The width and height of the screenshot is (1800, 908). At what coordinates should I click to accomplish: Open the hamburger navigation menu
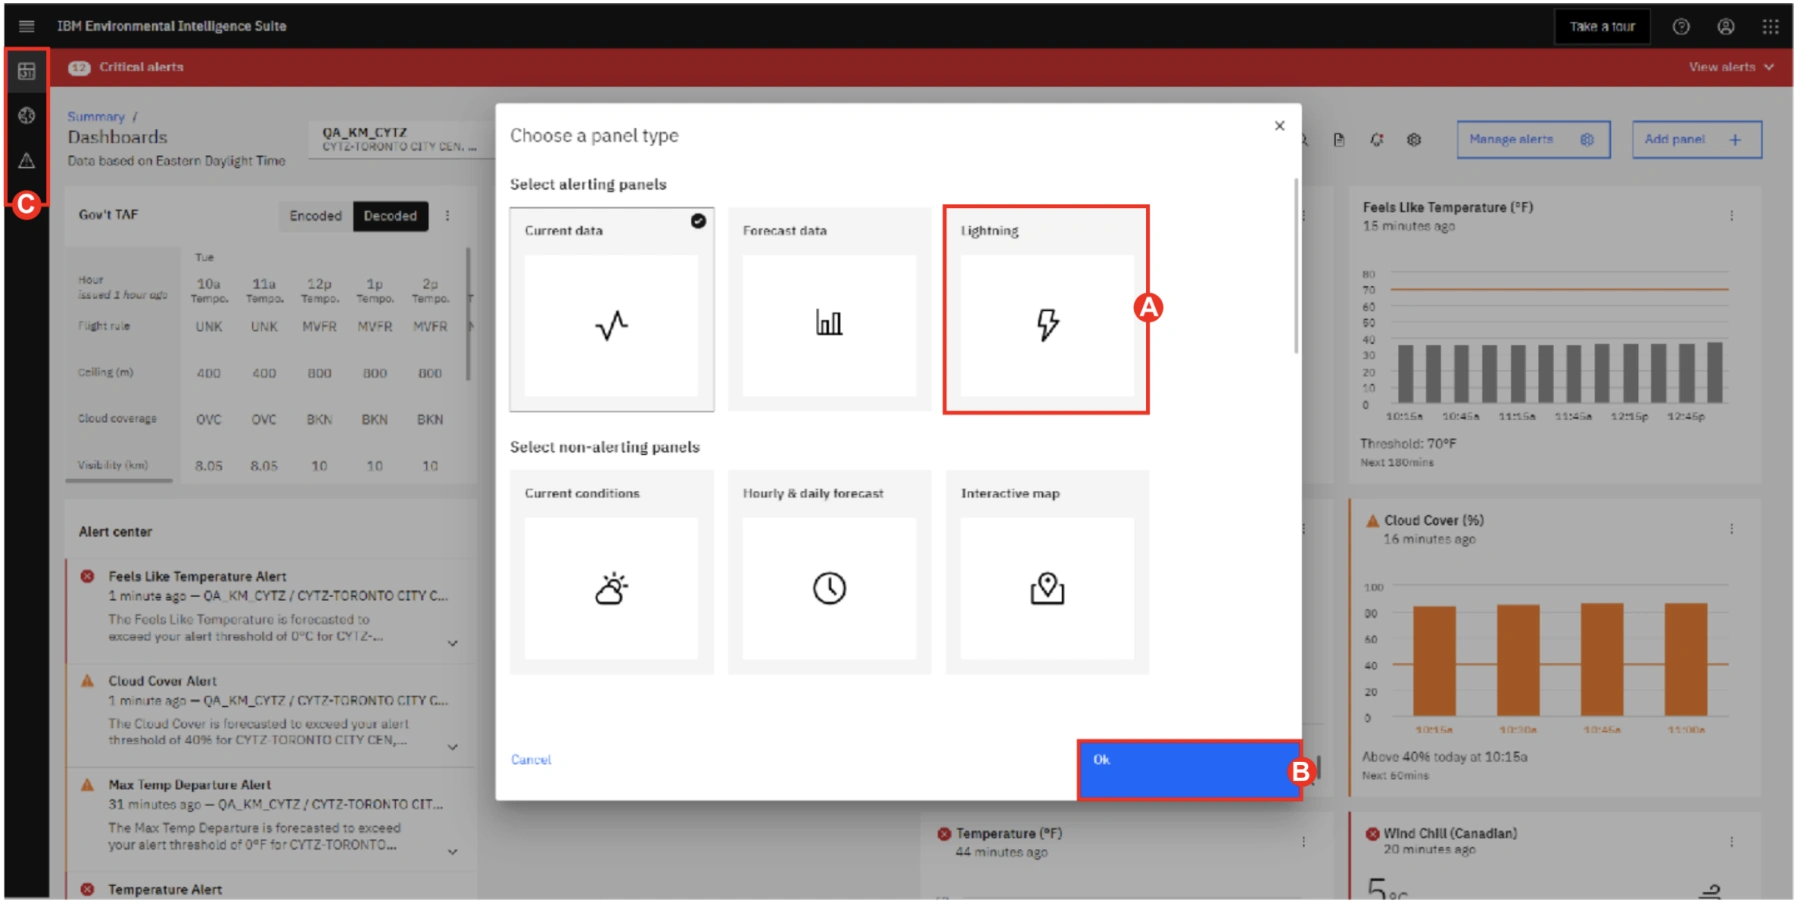coord(27,26)
